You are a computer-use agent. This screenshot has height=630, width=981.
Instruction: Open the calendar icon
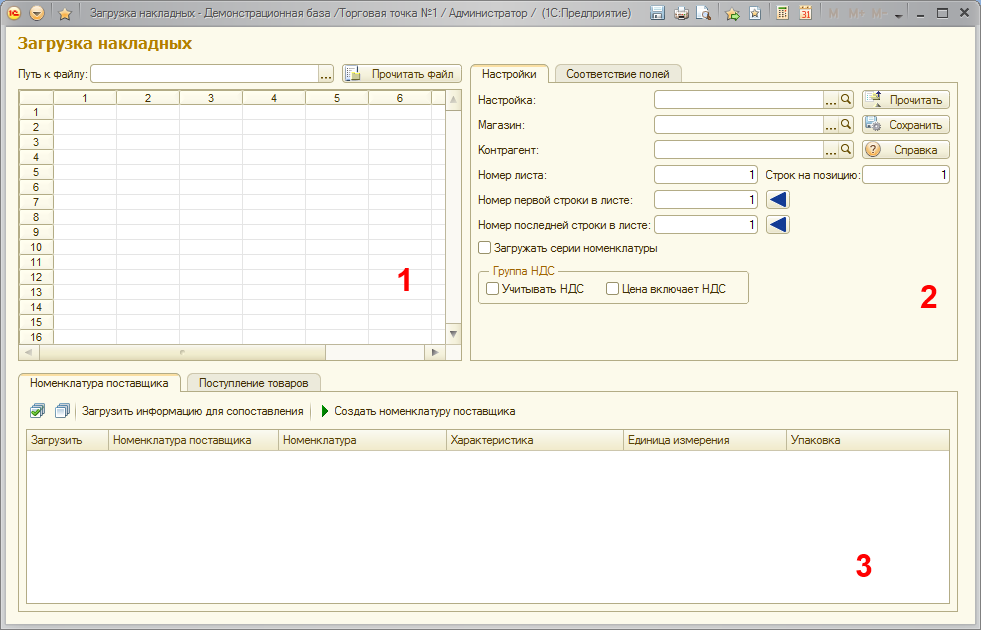point(805,14)
